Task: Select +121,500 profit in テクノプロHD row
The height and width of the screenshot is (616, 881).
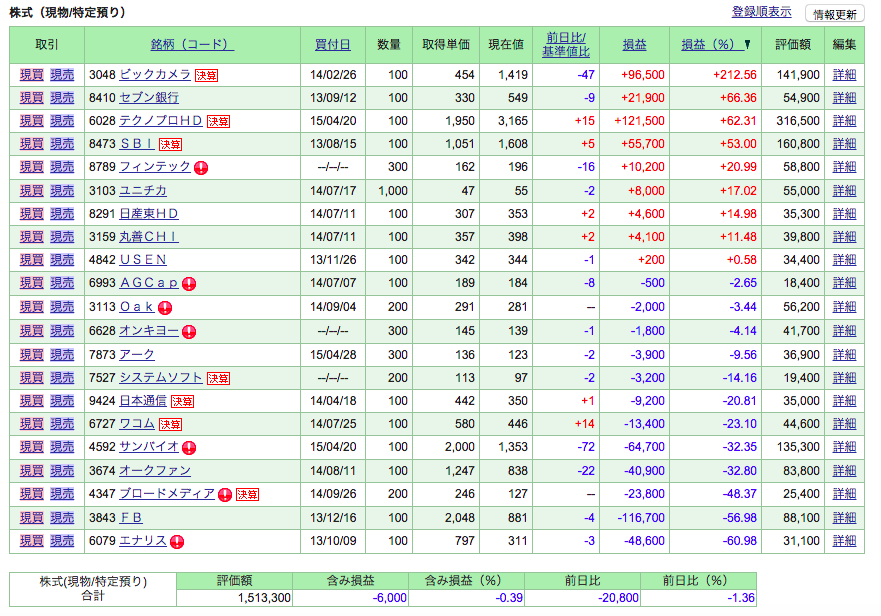Action: click(x=639, y=121)
